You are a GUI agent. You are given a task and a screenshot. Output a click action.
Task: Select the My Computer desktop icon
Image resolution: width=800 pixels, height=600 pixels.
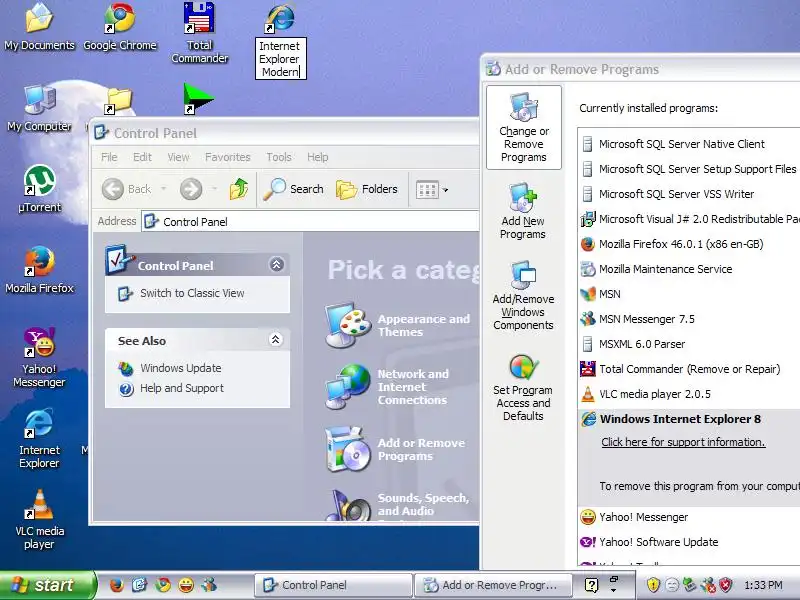coord(39,108)
